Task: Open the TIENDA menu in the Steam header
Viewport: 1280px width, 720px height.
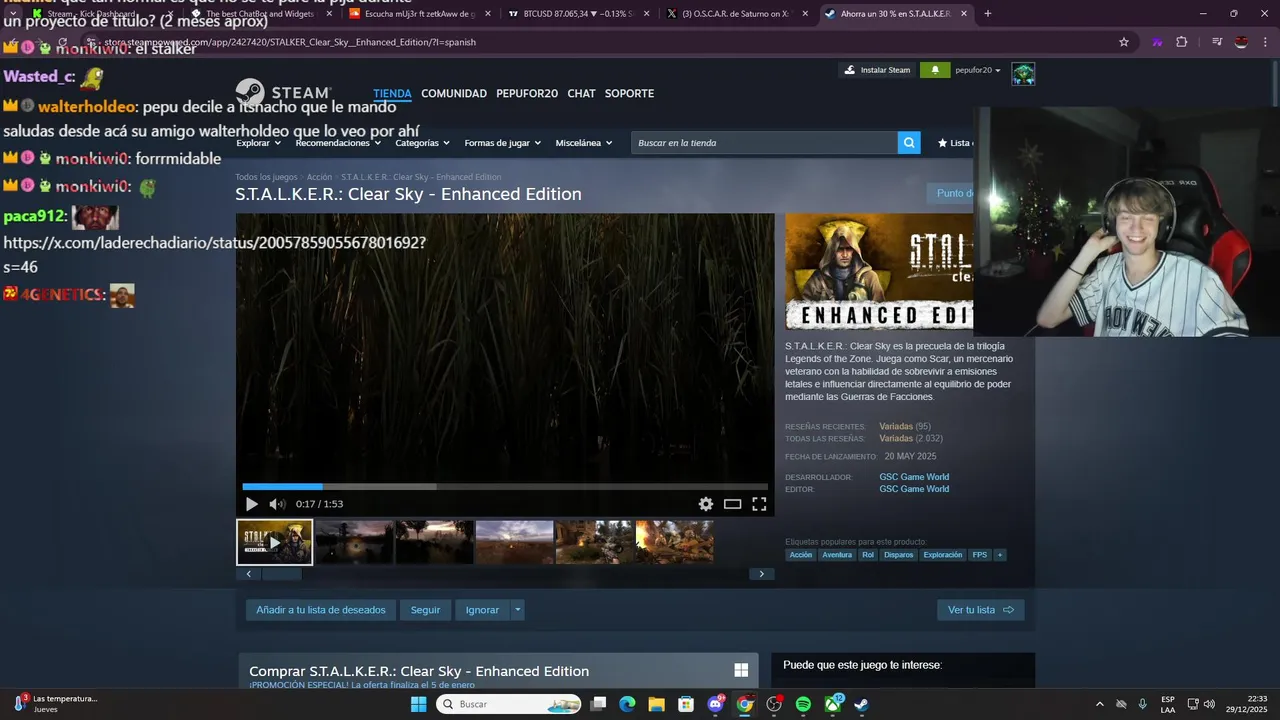Action: tap(392, 93)
